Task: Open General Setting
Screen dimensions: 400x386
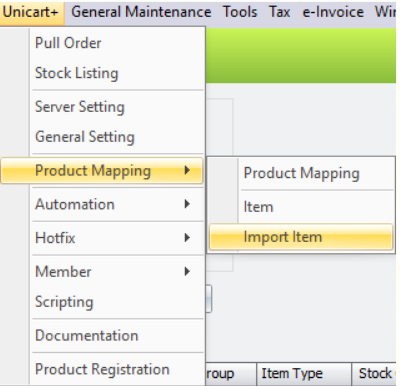Action: [102, 137]
